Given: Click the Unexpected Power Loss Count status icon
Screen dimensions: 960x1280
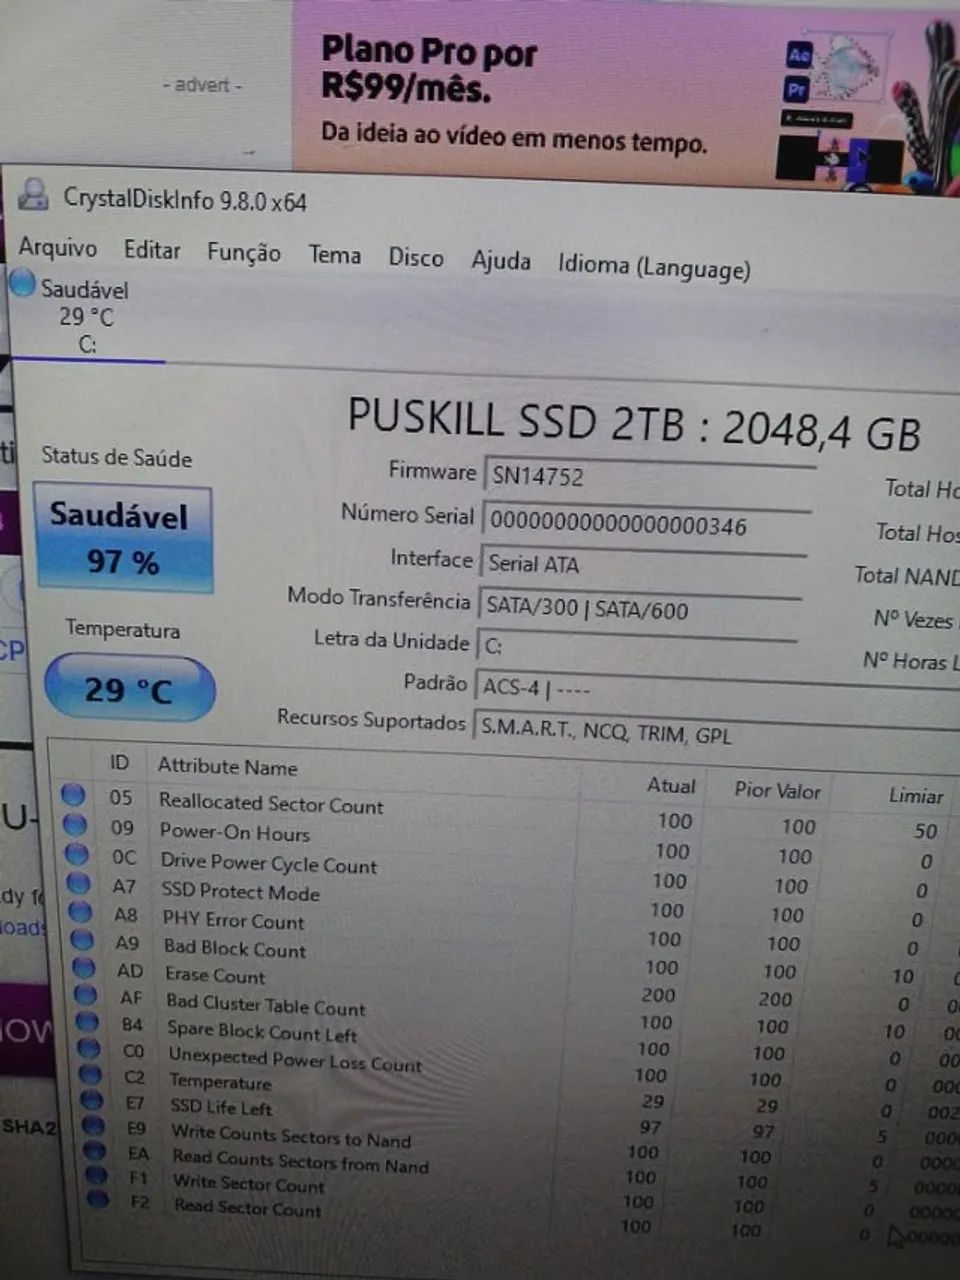Looking at the screenshot, I should click(89, 1048).
